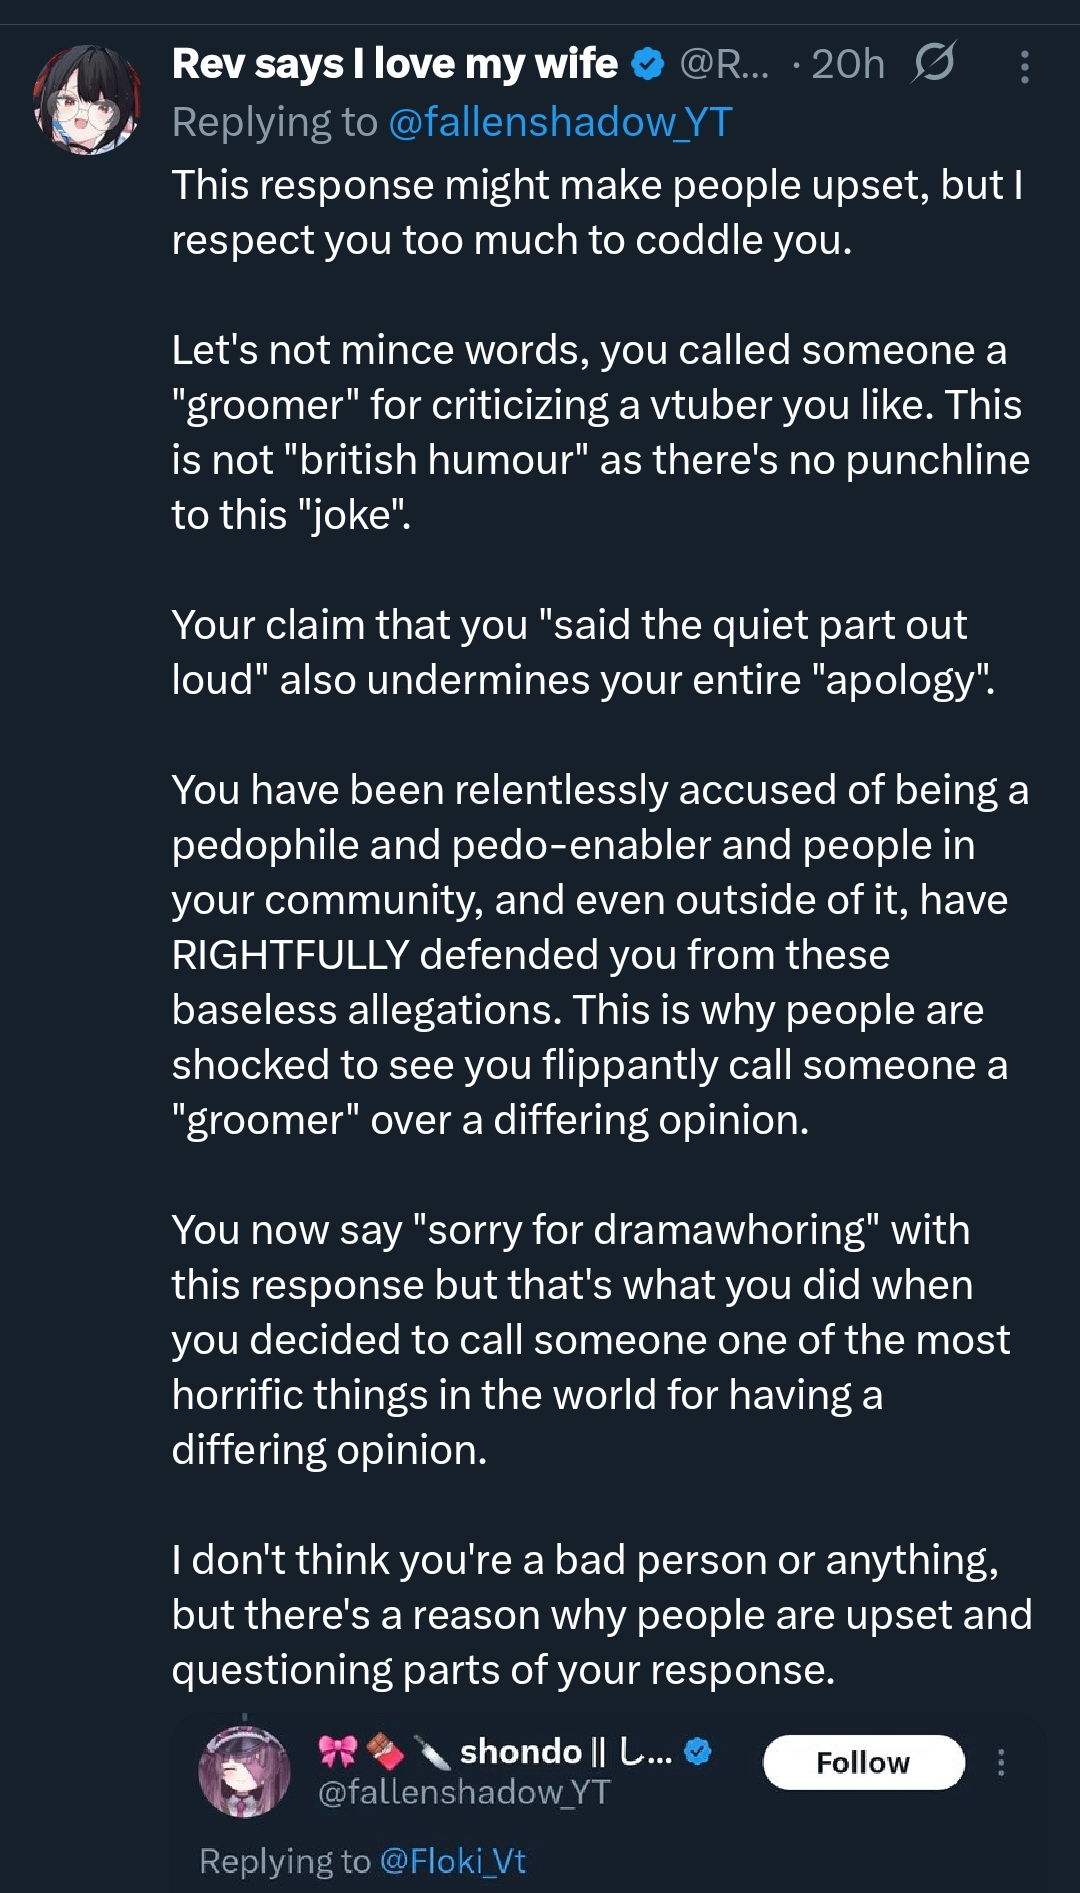Tap shondo's blue verified badge
Image resolution: width=1080 pixels, height=1893 pixels.
pos(698,1751)
